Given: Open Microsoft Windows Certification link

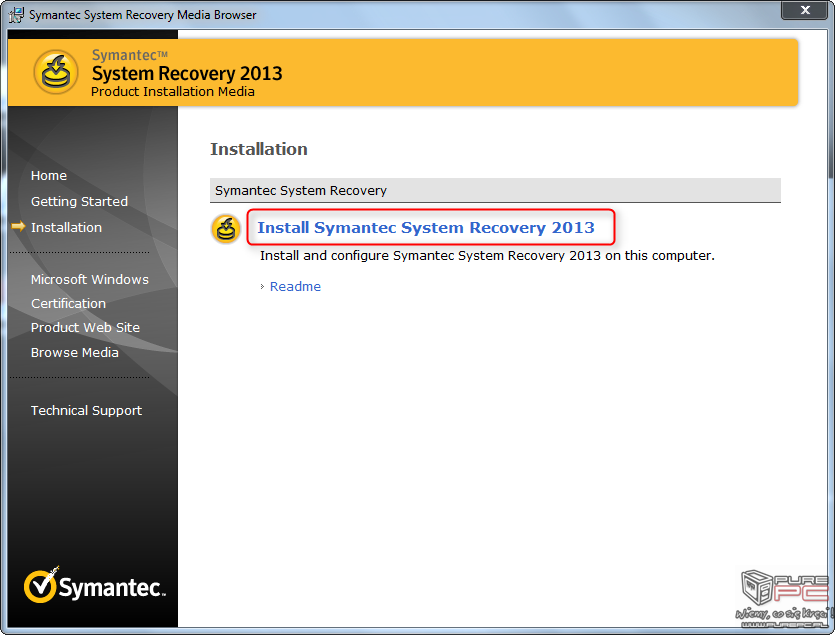Looking at the screenshot, I should tap(90, 291).
